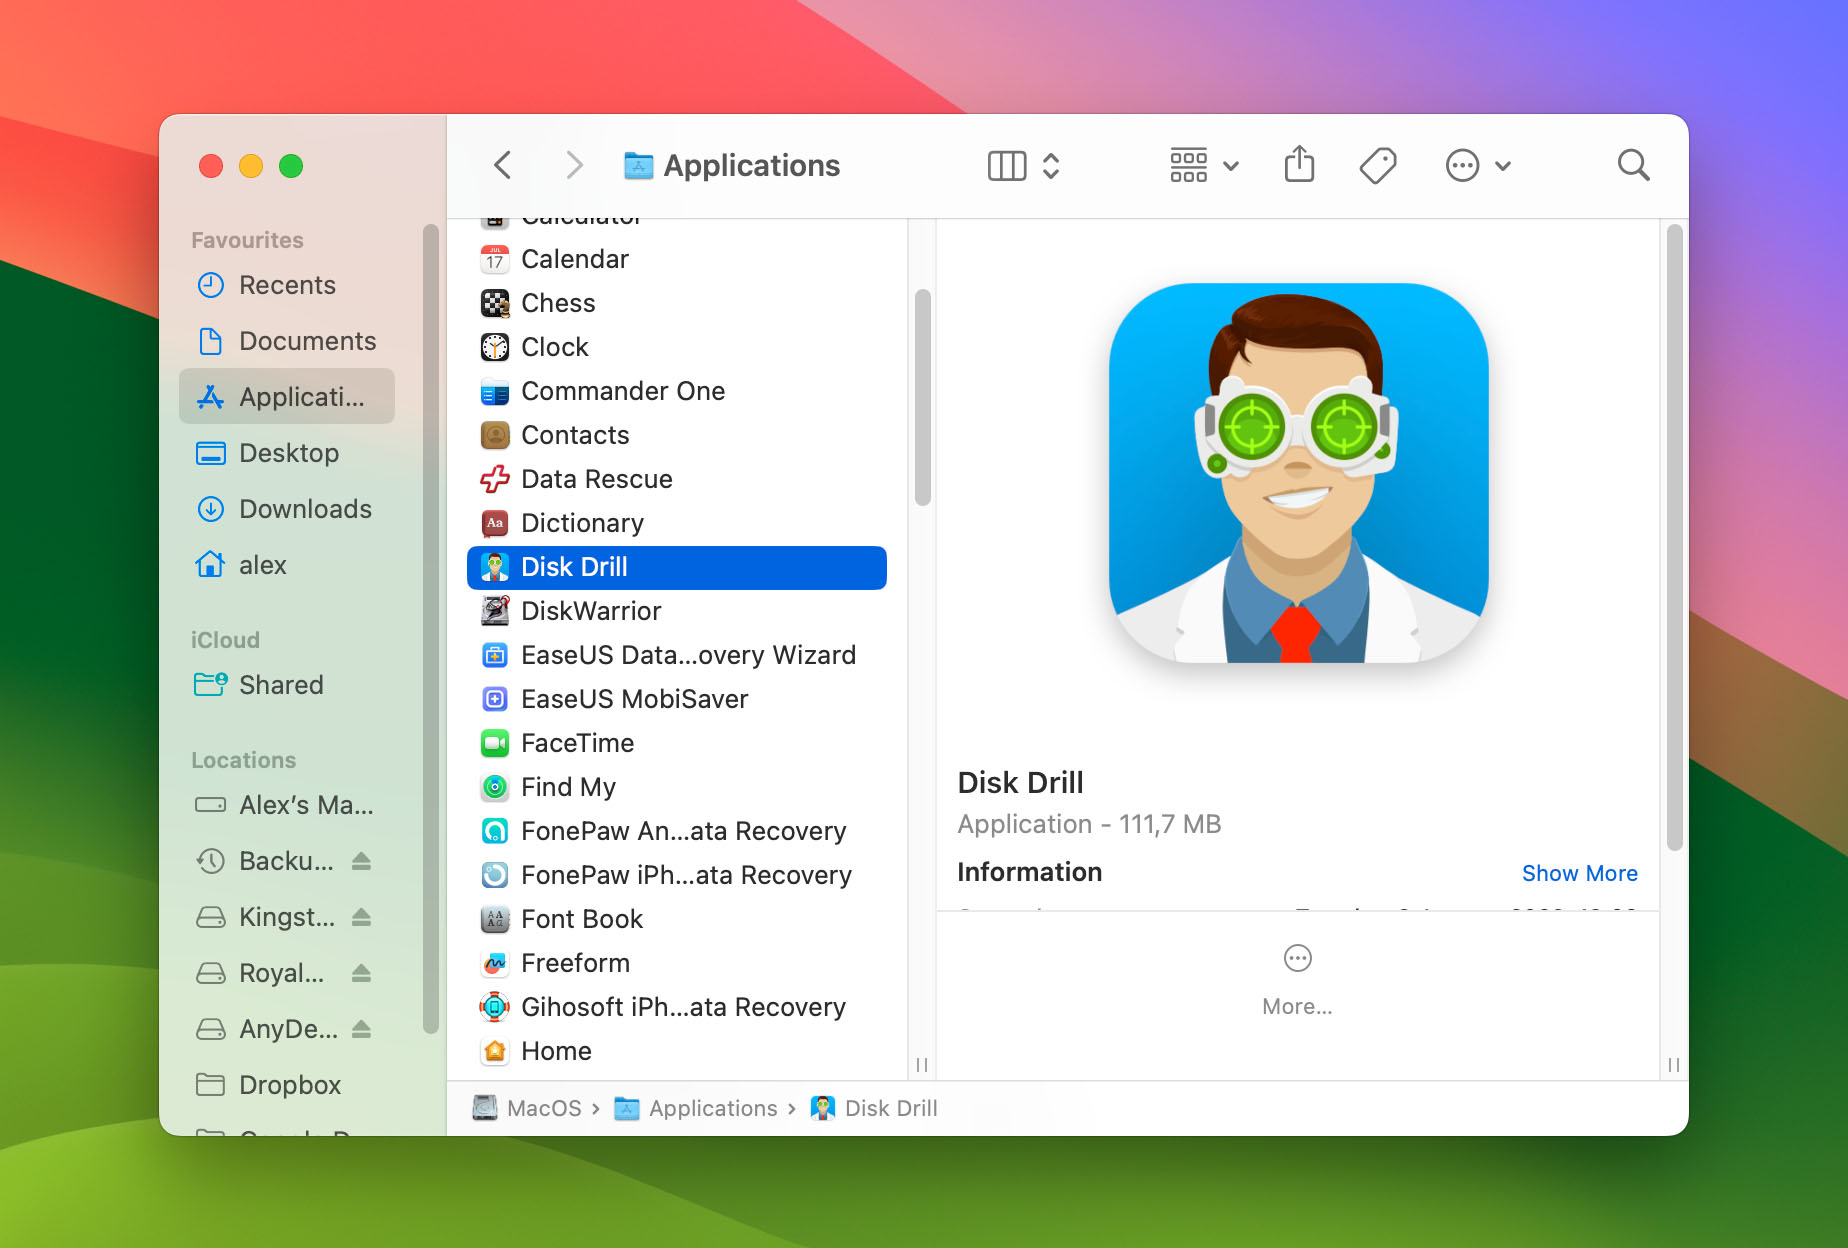Switch view using the column view icon

(x=1007, y=165)
